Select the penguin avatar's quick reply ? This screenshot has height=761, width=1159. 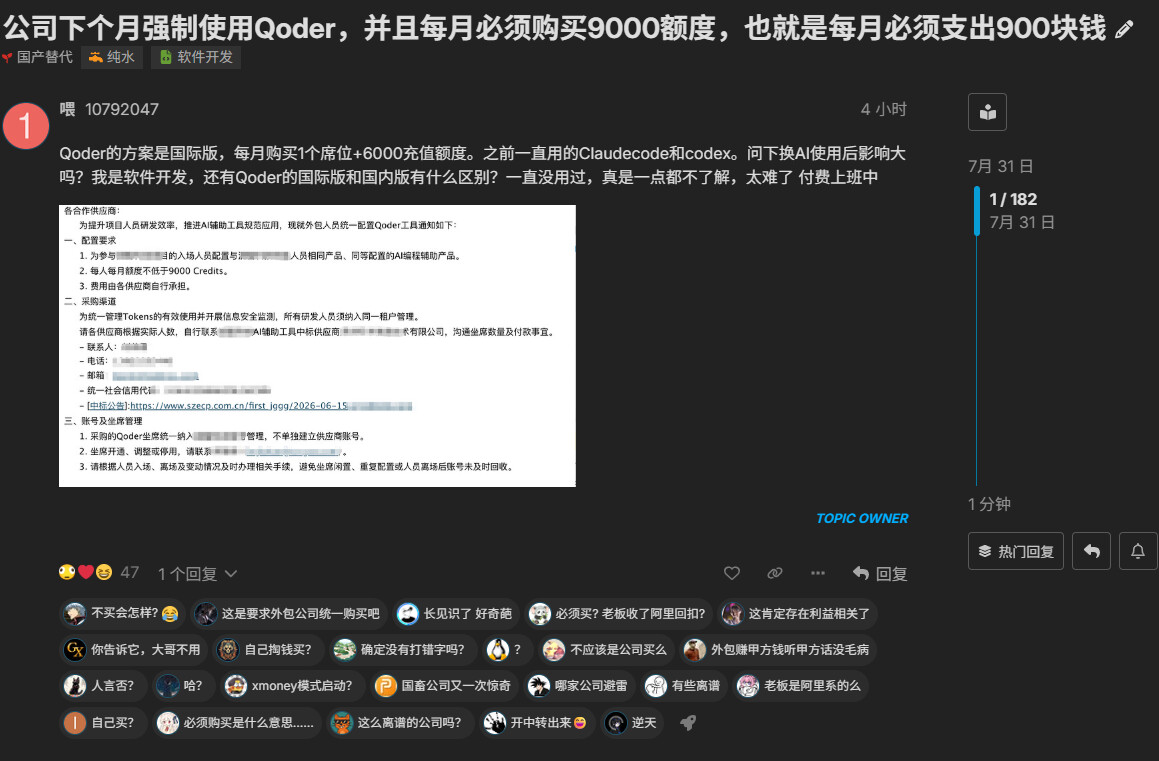click(x=506, y=649)
